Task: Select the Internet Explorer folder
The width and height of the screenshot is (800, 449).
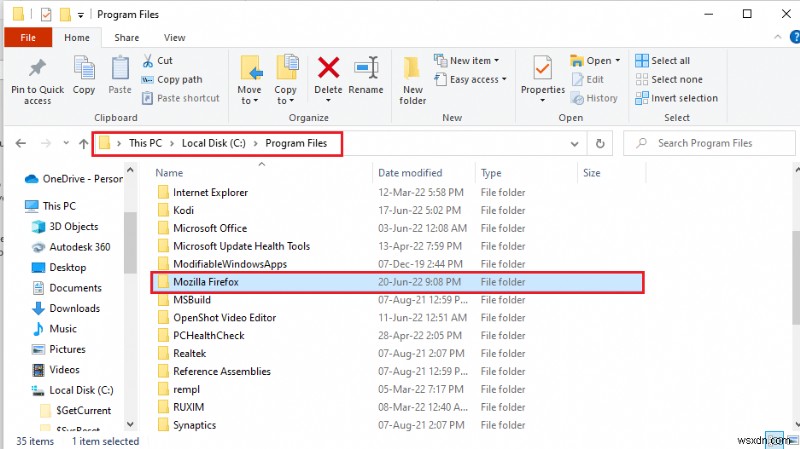Action: pos(210,192)
